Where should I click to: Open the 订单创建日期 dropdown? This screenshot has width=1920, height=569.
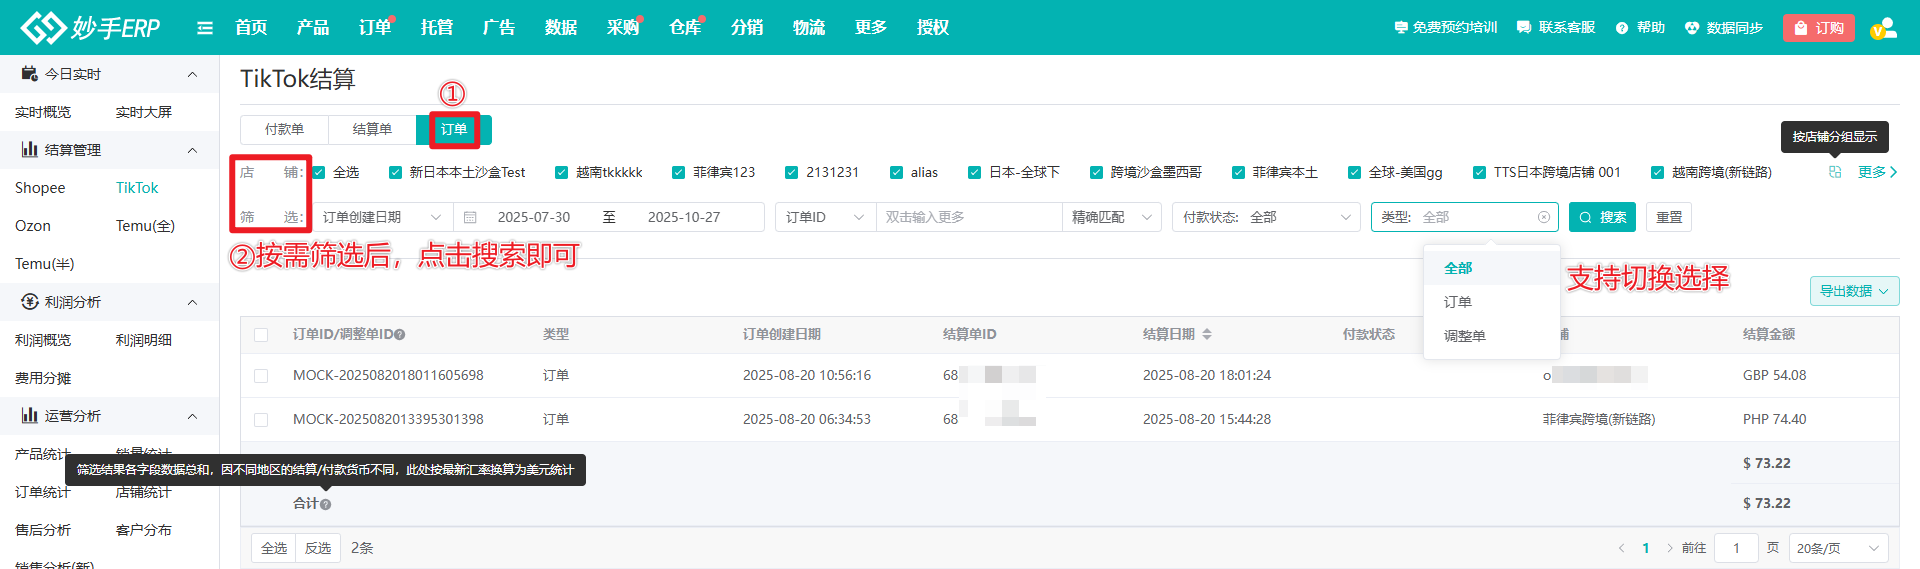point(382,217)
